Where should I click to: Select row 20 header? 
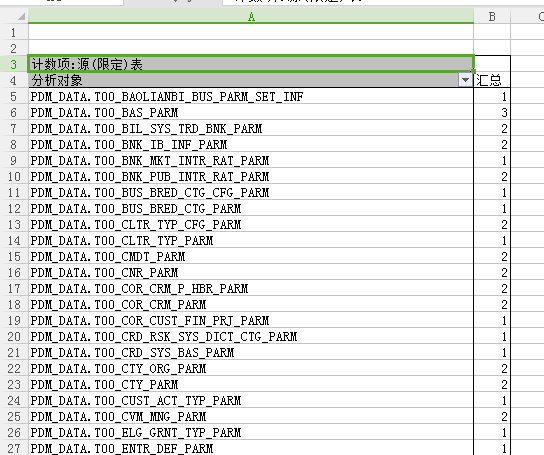click(14, 337)
